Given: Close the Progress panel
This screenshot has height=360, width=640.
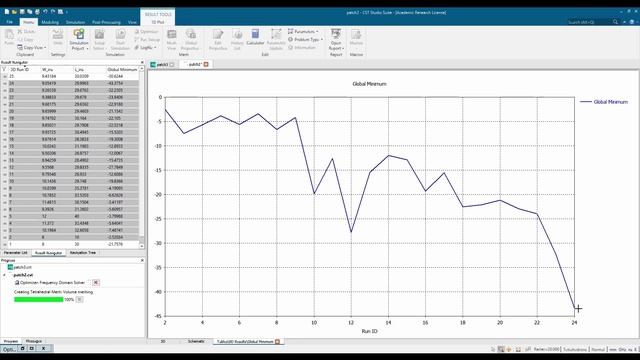Looking at the screenshot, I should (x=142, y=260).
